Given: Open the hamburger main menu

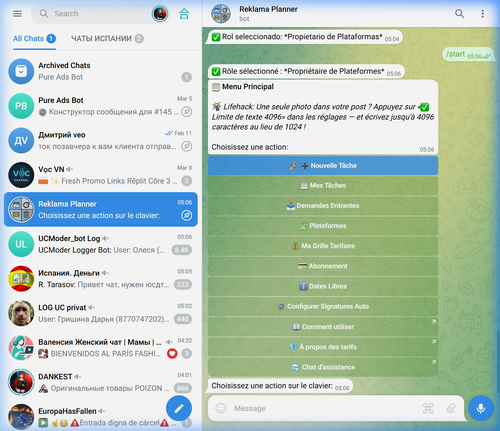Looking at the screenshot, I should pos(17,14).
